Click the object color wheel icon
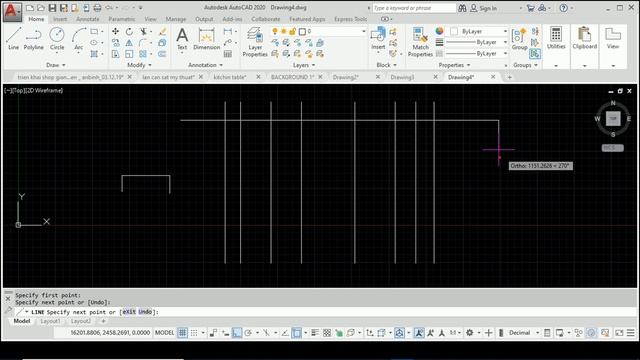The width and height of the screenshot is (640, 360). point(439,31)
